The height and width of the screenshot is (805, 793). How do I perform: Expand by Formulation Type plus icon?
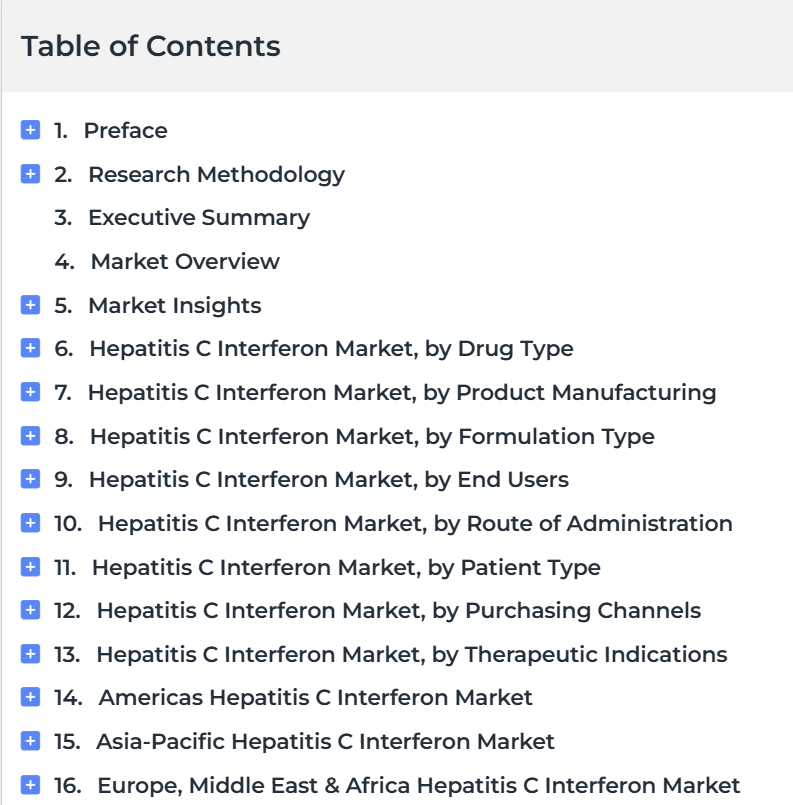coord(30,436)
